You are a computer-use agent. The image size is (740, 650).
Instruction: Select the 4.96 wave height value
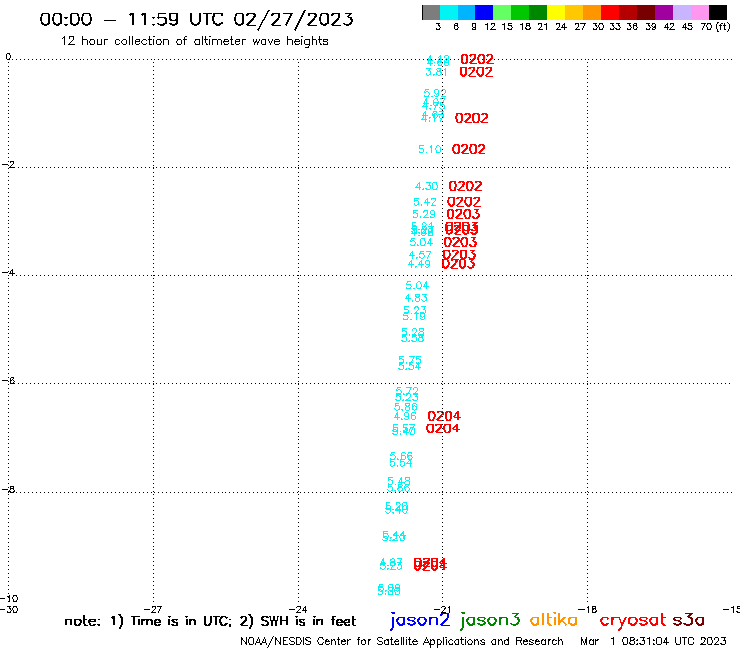click(405, 416)
